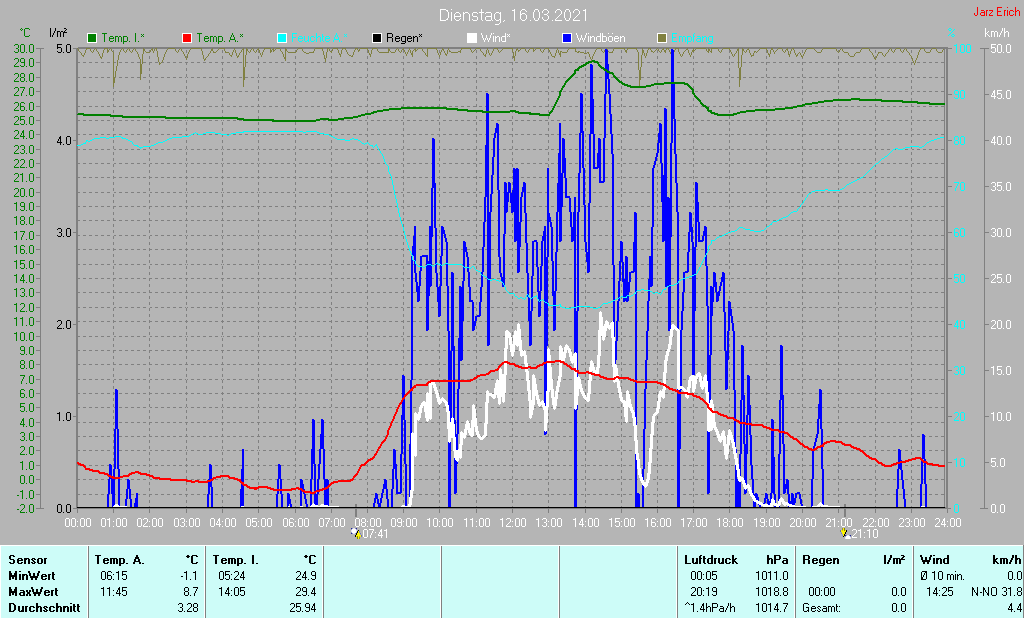Click the indoor minimum time '05:24'
1024x618 pixels.
click(231, 576)
